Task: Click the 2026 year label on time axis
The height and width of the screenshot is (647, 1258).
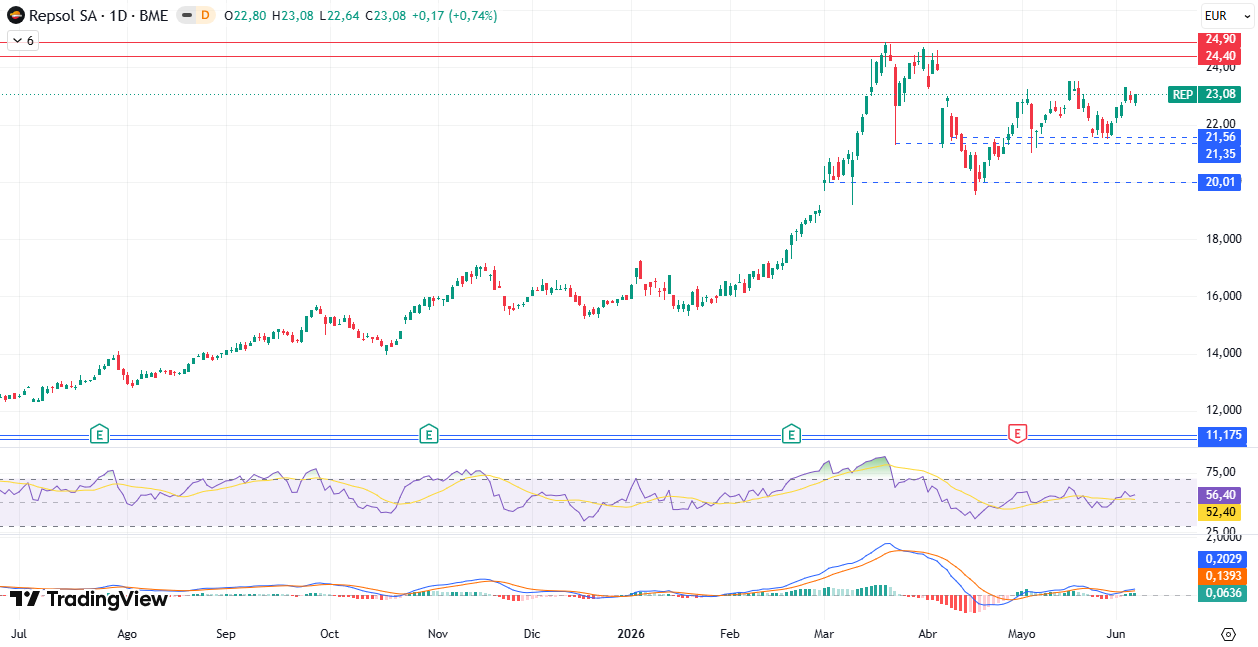Action: (631, 634)
